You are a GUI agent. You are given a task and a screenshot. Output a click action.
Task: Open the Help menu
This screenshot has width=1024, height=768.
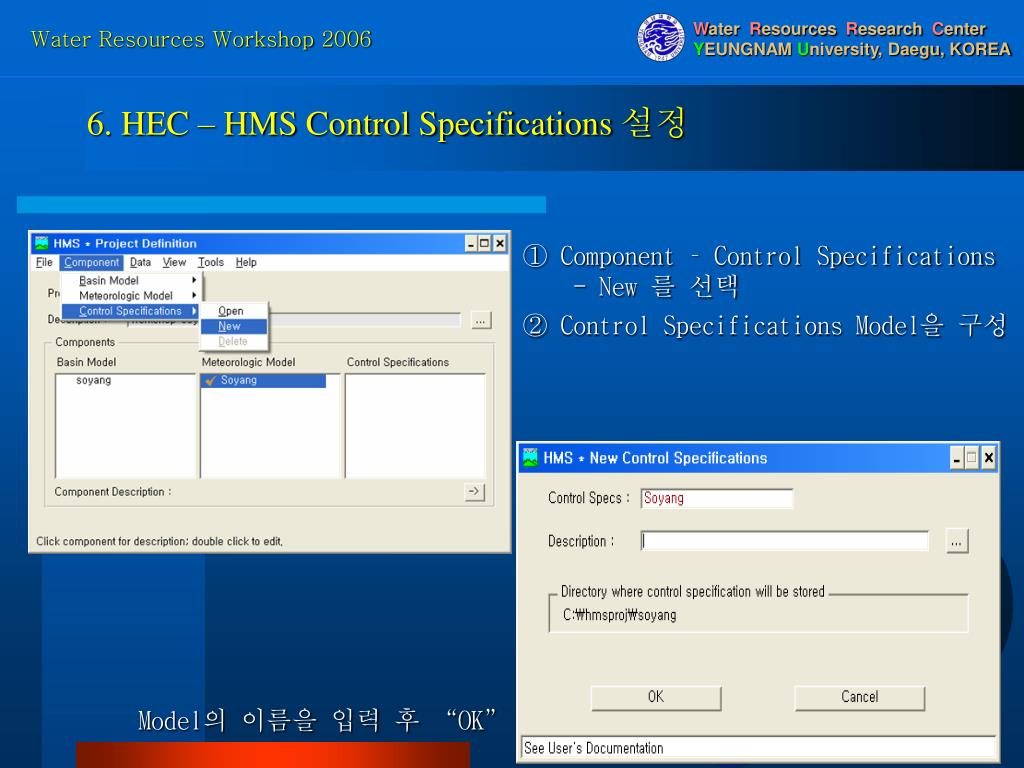246,263
